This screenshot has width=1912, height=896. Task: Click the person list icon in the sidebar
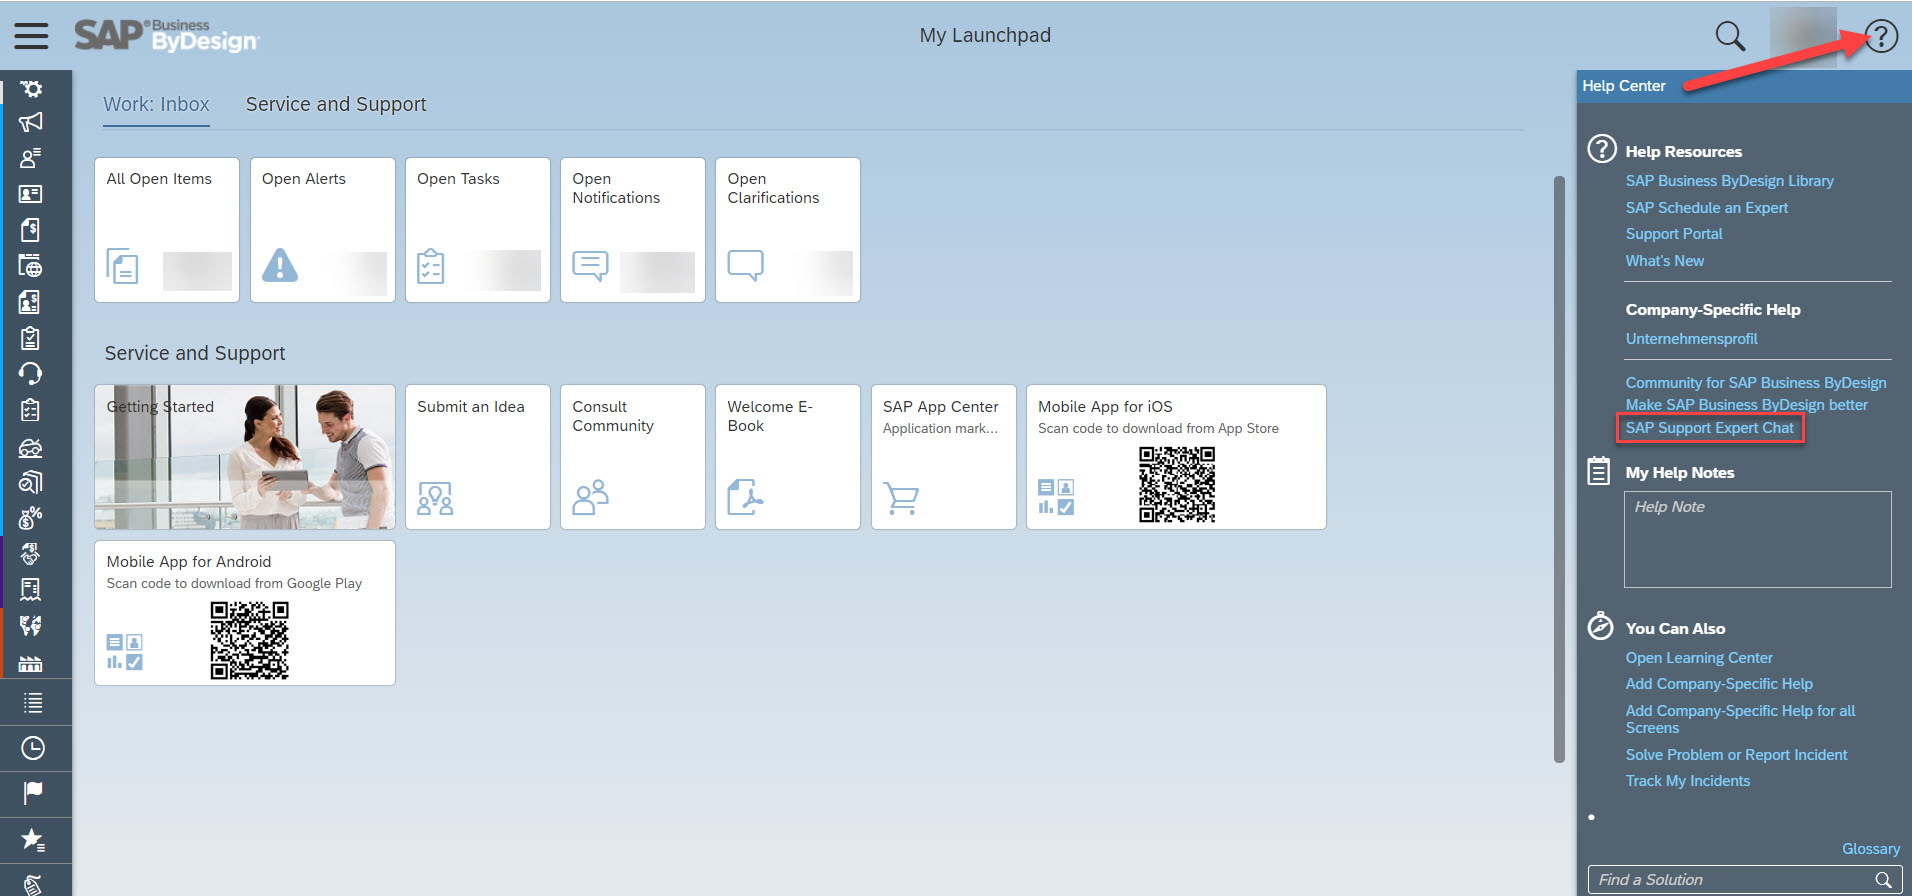point(31,158)
